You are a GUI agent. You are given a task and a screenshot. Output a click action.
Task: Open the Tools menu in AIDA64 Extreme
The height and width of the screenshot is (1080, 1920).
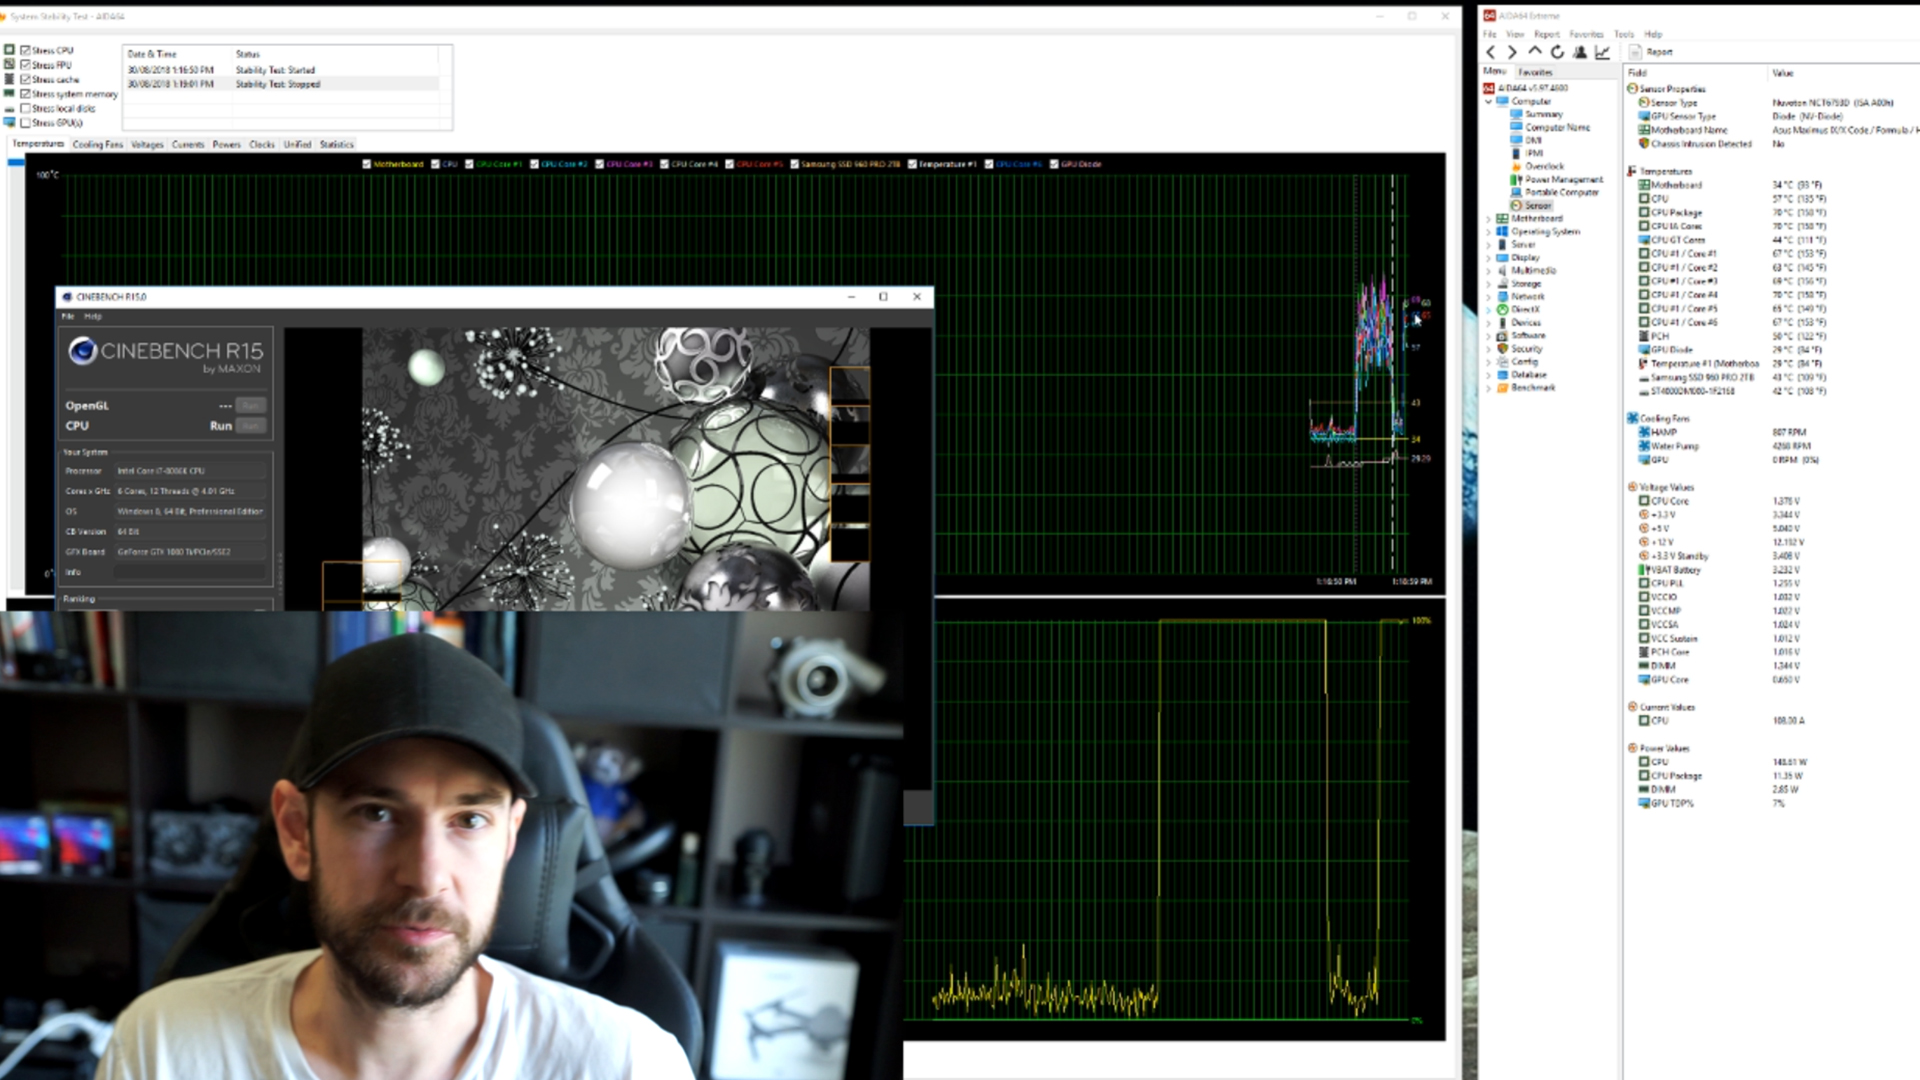[x=1623, y=34]
